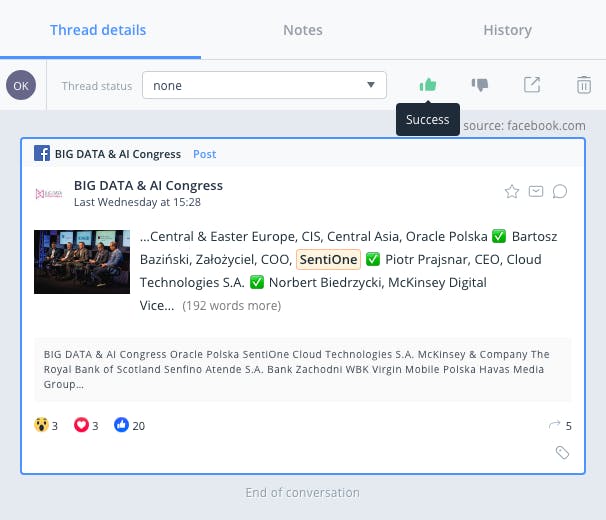The width and height of the screenshot is (606, 520).
Task: Click the Facebook logo icon
Action: click(42, 153)
